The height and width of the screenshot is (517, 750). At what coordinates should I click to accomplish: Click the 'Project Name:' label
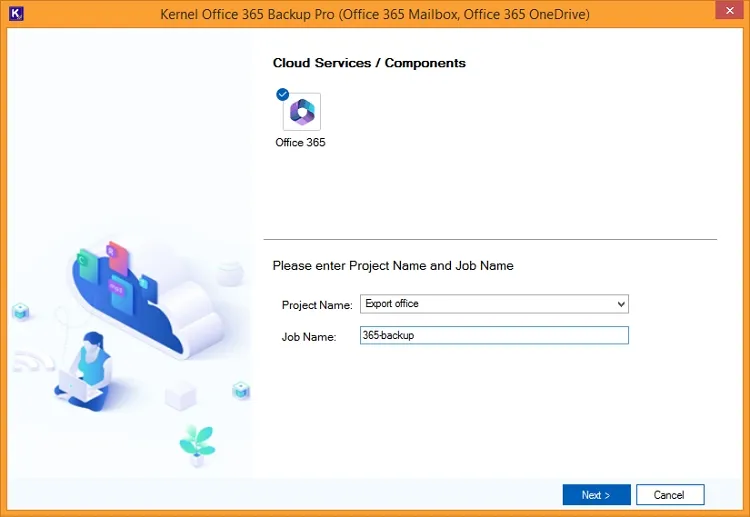click(x=317, y=305)
